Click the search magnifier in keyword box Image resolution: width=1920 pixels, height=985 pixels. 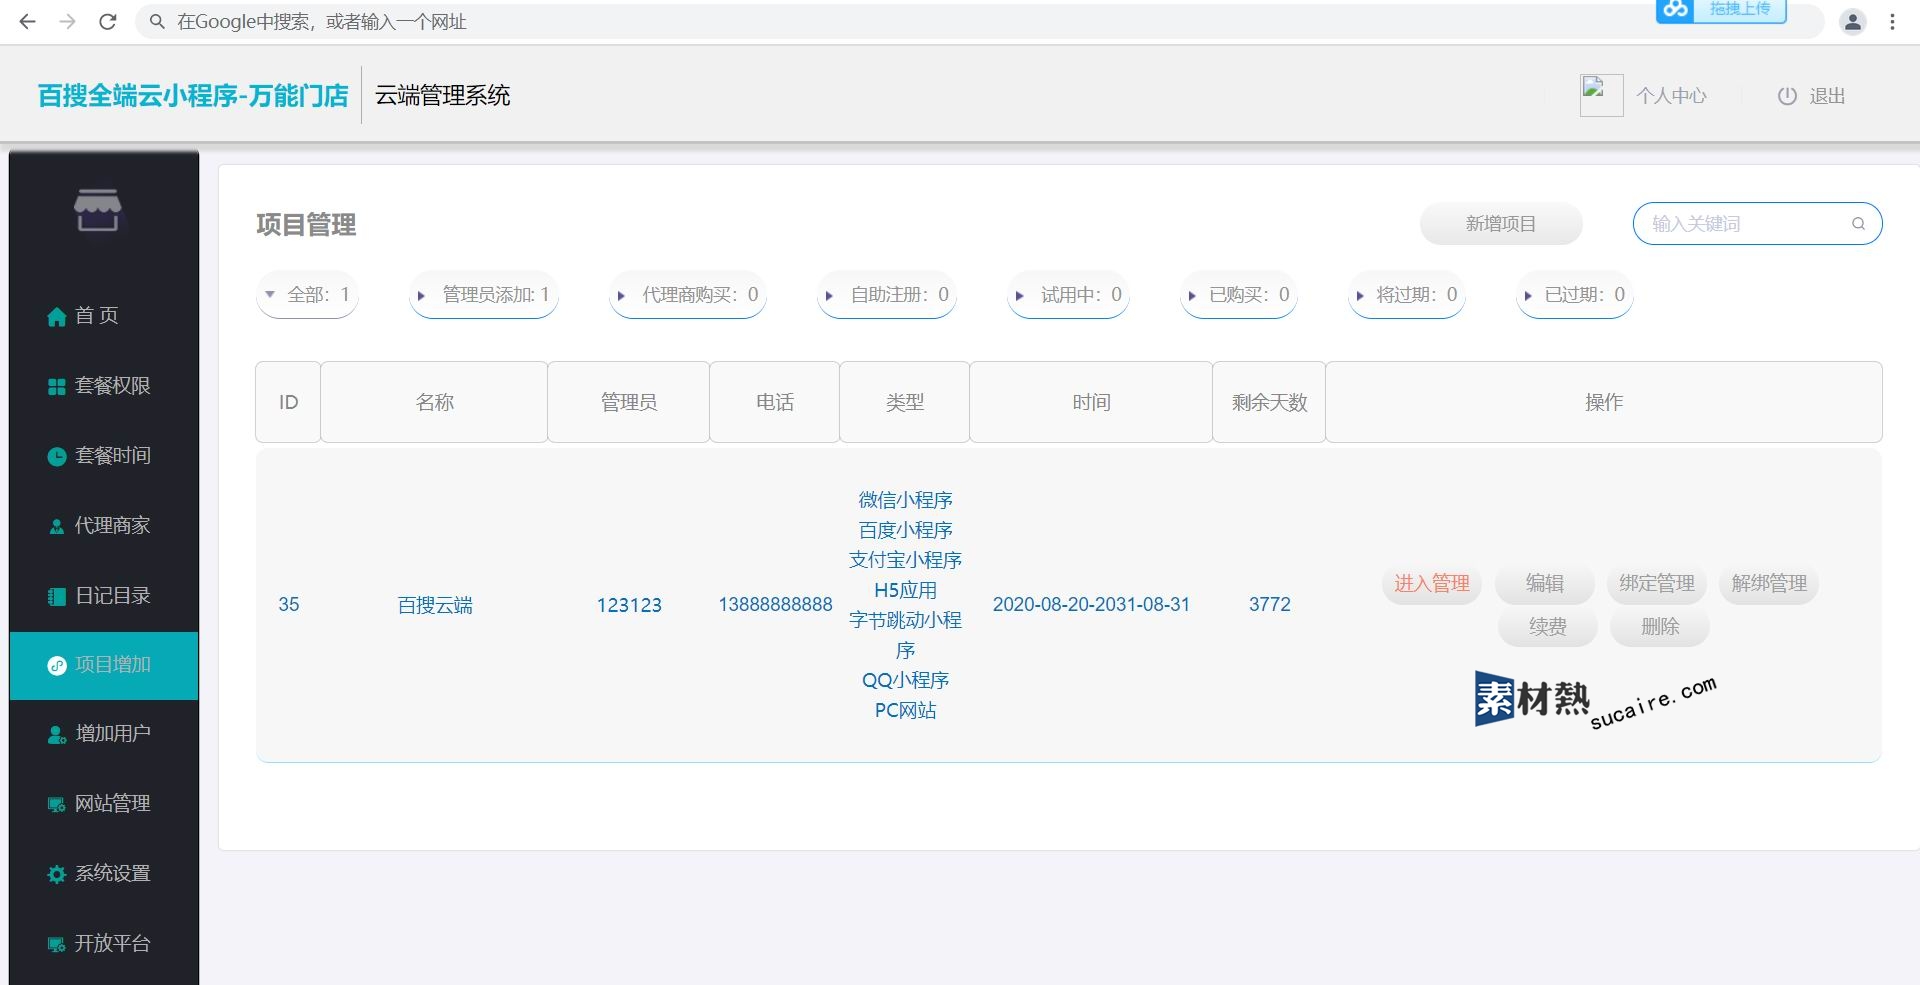click(1858, 224)
